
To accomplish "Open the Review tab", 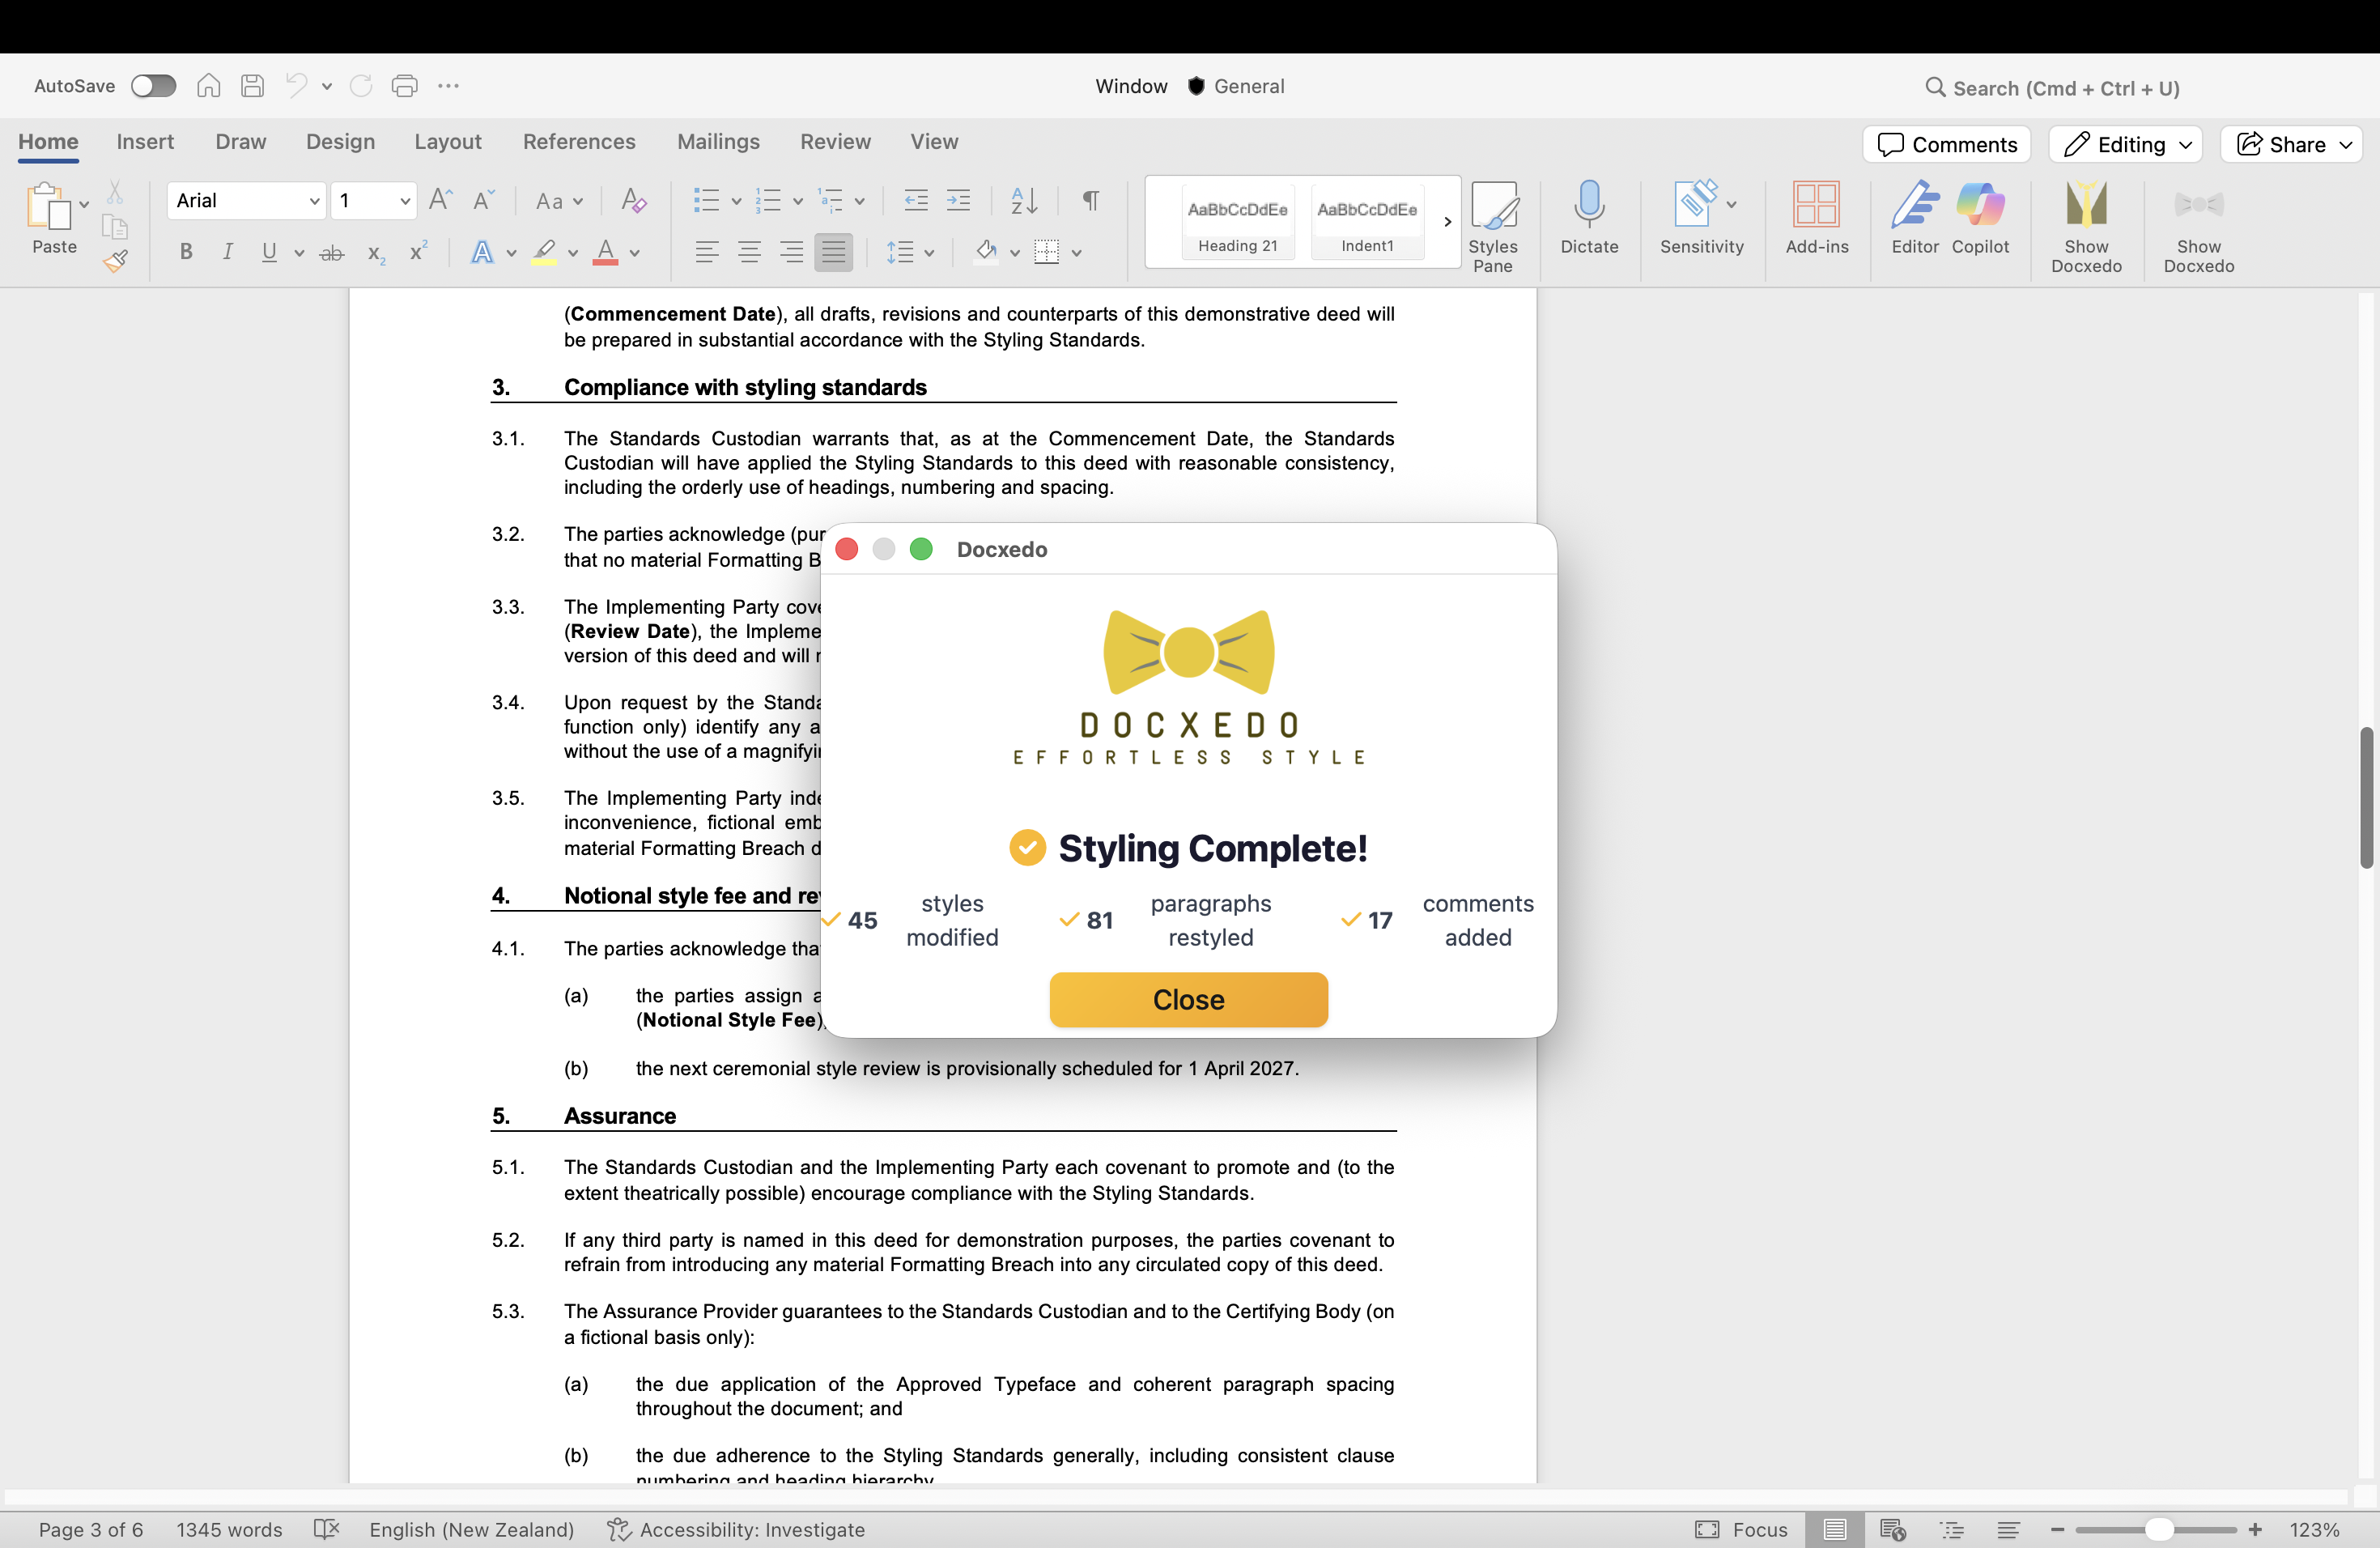I will [x=835, y=142].
